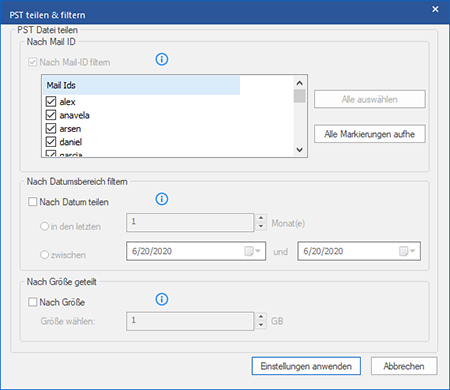Open the end date calendar dropdown

(x=407, y=251)
